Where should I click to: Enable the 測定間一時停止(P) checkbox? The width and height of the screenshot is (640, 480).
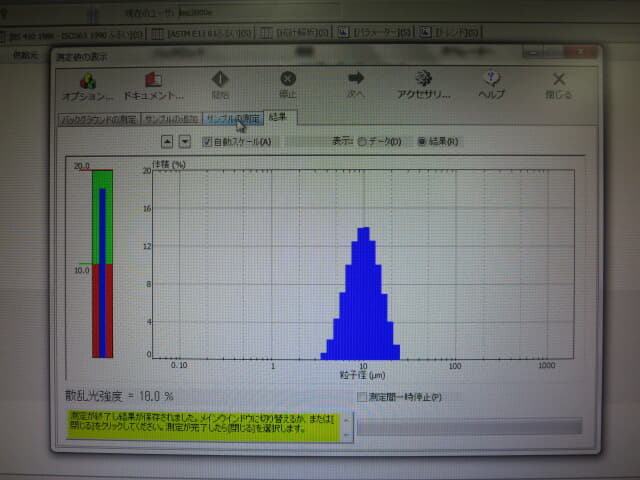pyautogui.click(x=363, y=397)
